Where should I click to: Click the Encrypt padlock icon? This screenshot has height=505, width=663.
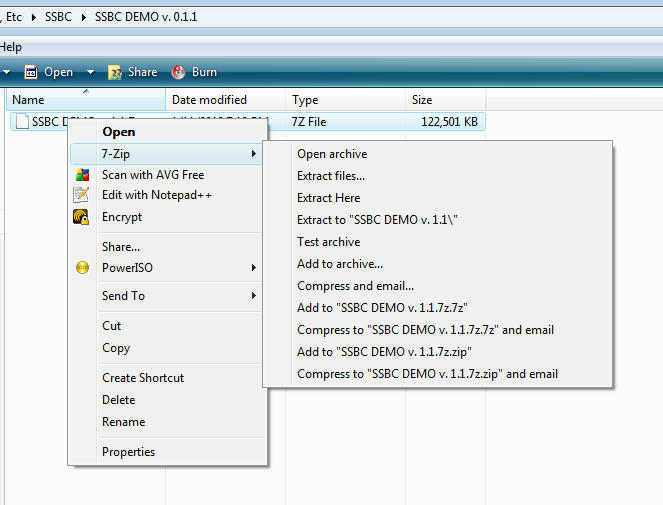pos(82,217)
